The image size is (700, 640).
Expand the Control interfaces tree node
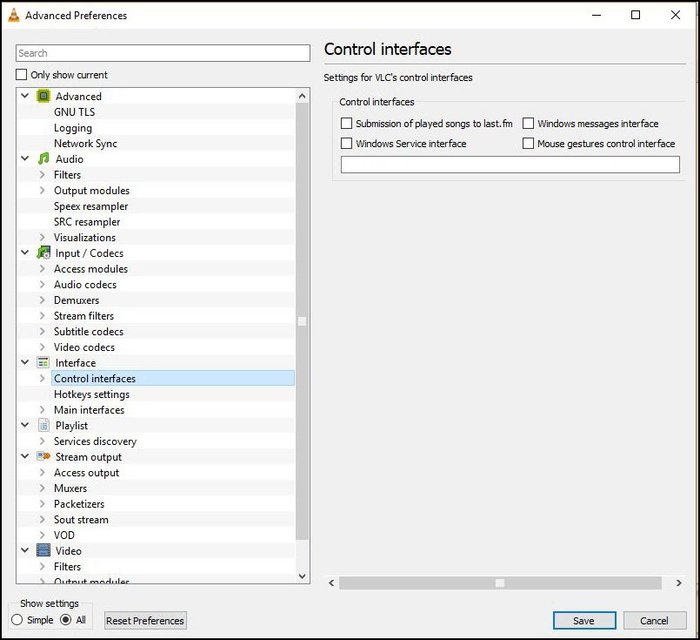point(42,378)
